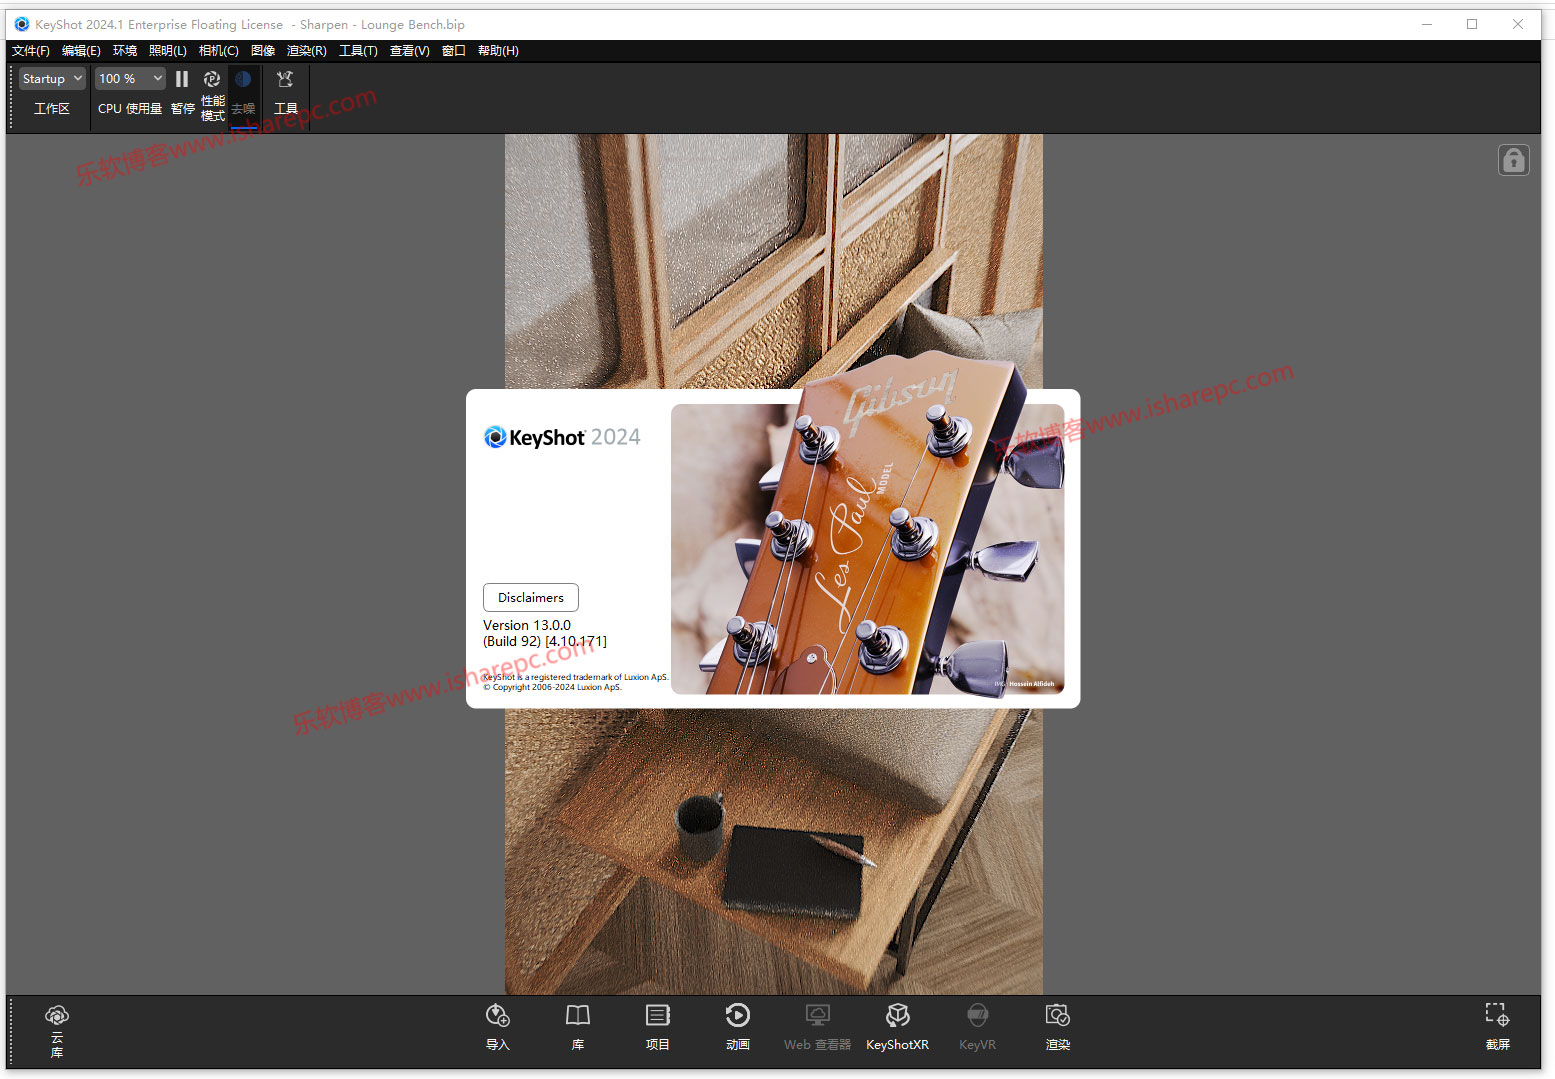Image resolution: width=1555 pixels, height=1079 pixels.
Task: Click the Disclaimers button
Action: (531, 597)
